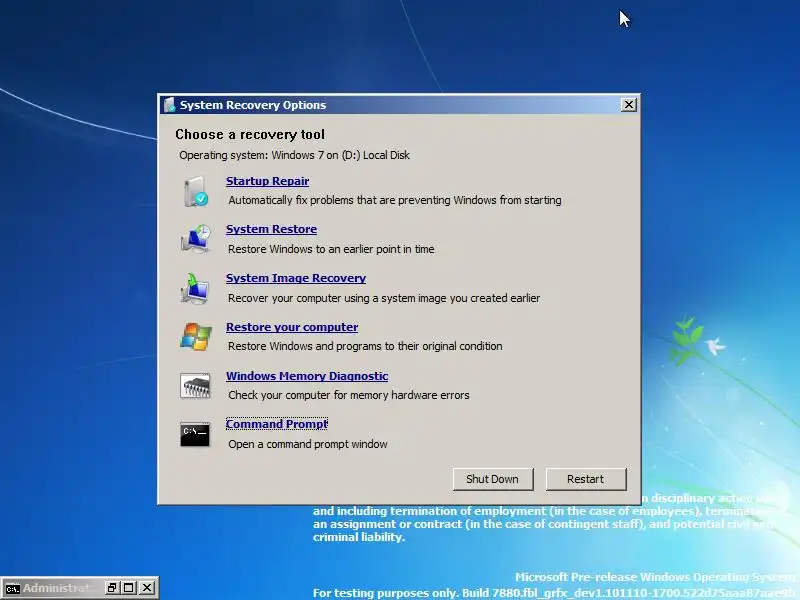Restore the minimized Administrator window
Viewport: 800px width, 600px height.
click(x=111, y=588)
